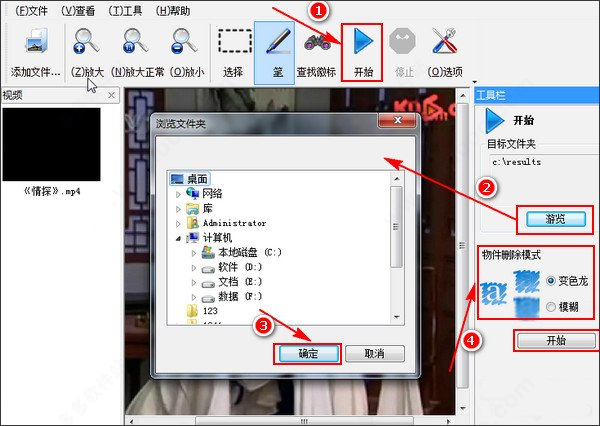600x426 pixels.
Task: Click the Add Files (添加文件) toolbar icon
Action: [35, 45]
